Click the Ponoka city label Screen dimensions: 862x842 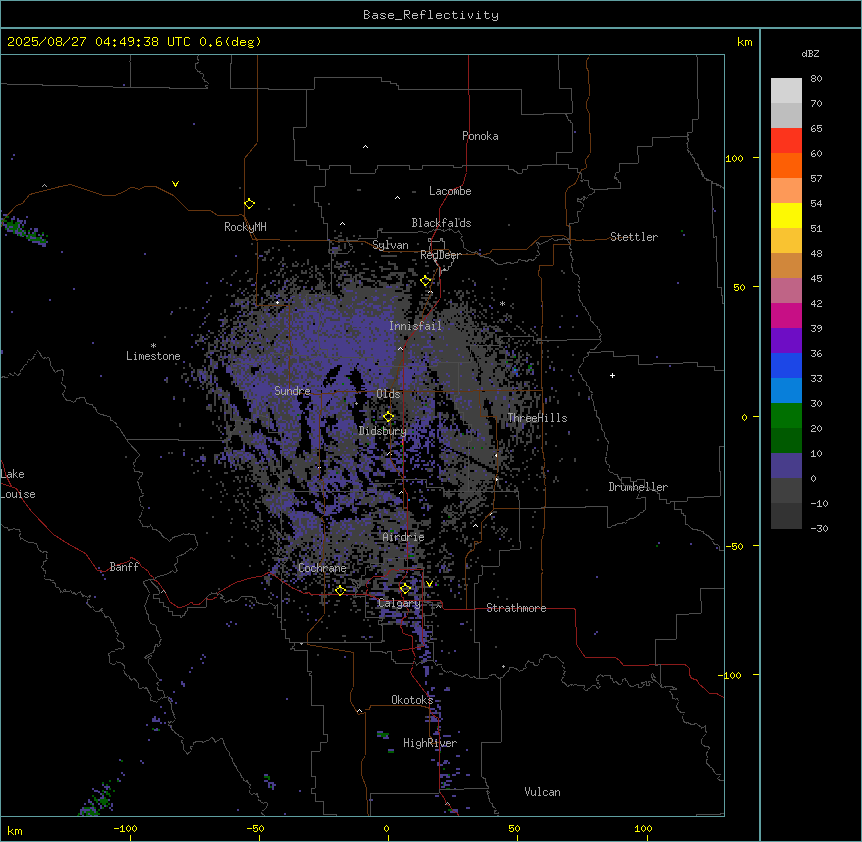(x=480, y=136)
